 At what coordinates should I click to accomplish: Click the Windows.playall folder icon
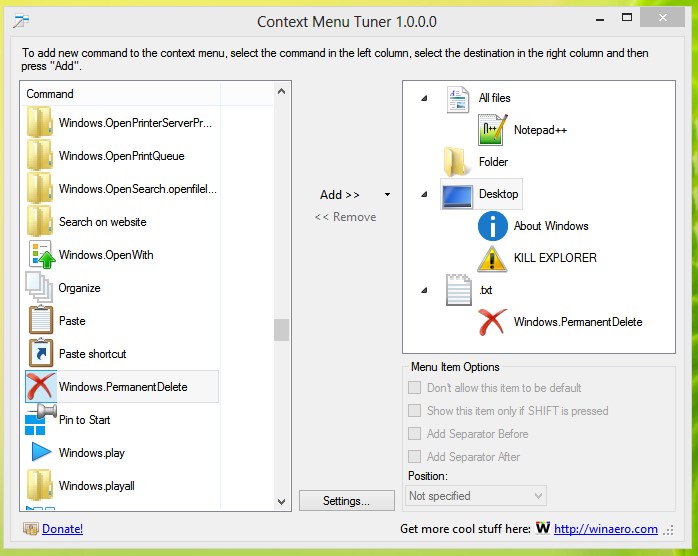click(40, 485)
